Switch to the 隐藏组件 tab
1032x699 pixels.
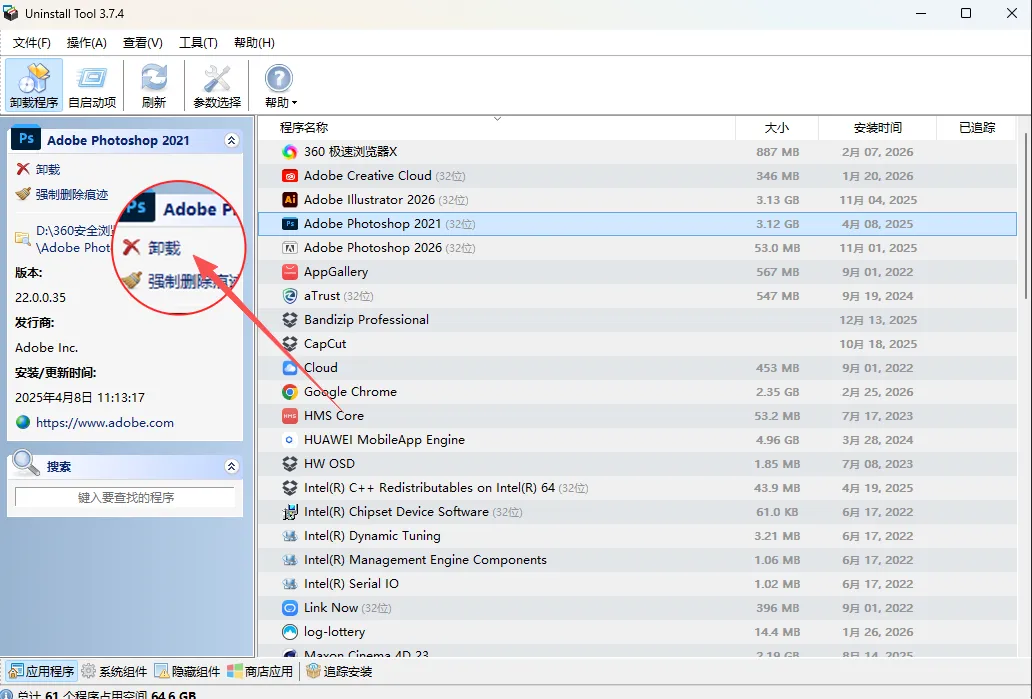188,671
